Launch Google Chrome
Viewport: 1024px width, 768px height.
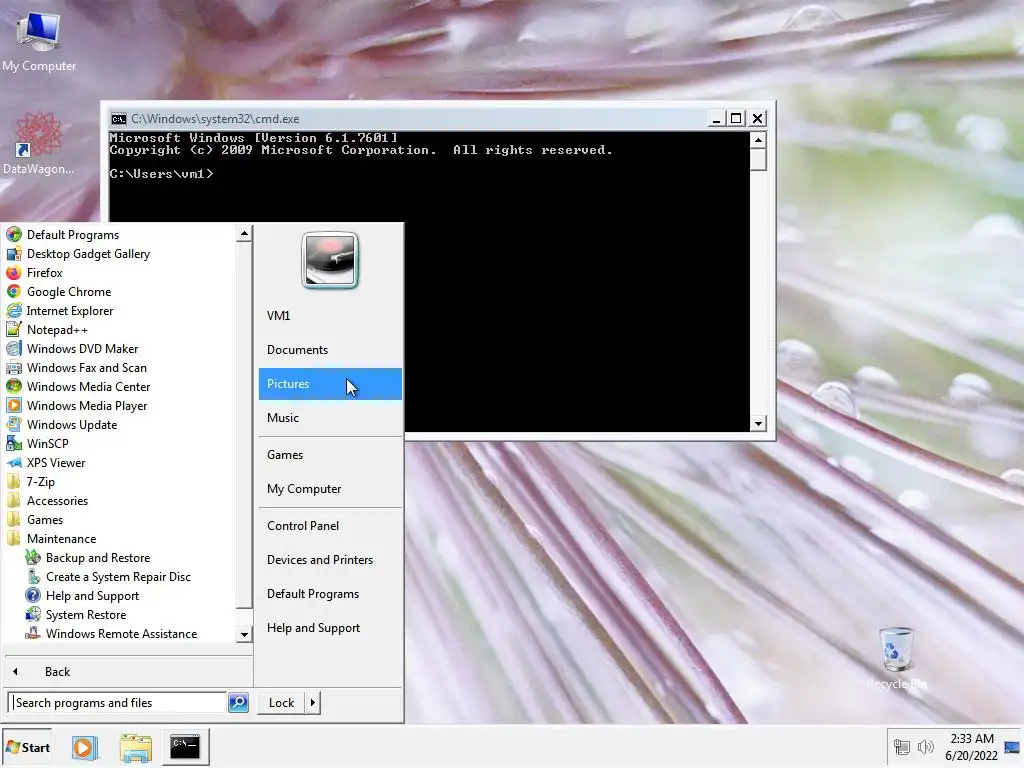[x=58, y=291]
